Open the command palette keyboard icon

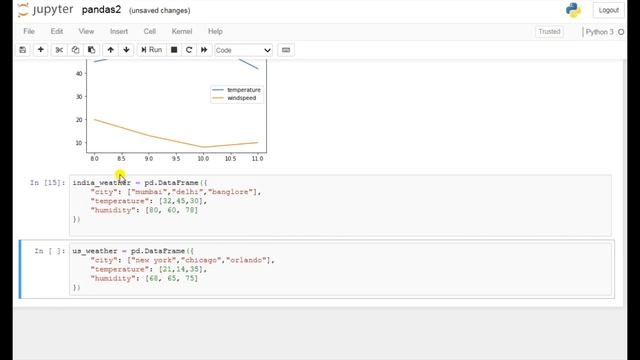click(x=286, y=50)
